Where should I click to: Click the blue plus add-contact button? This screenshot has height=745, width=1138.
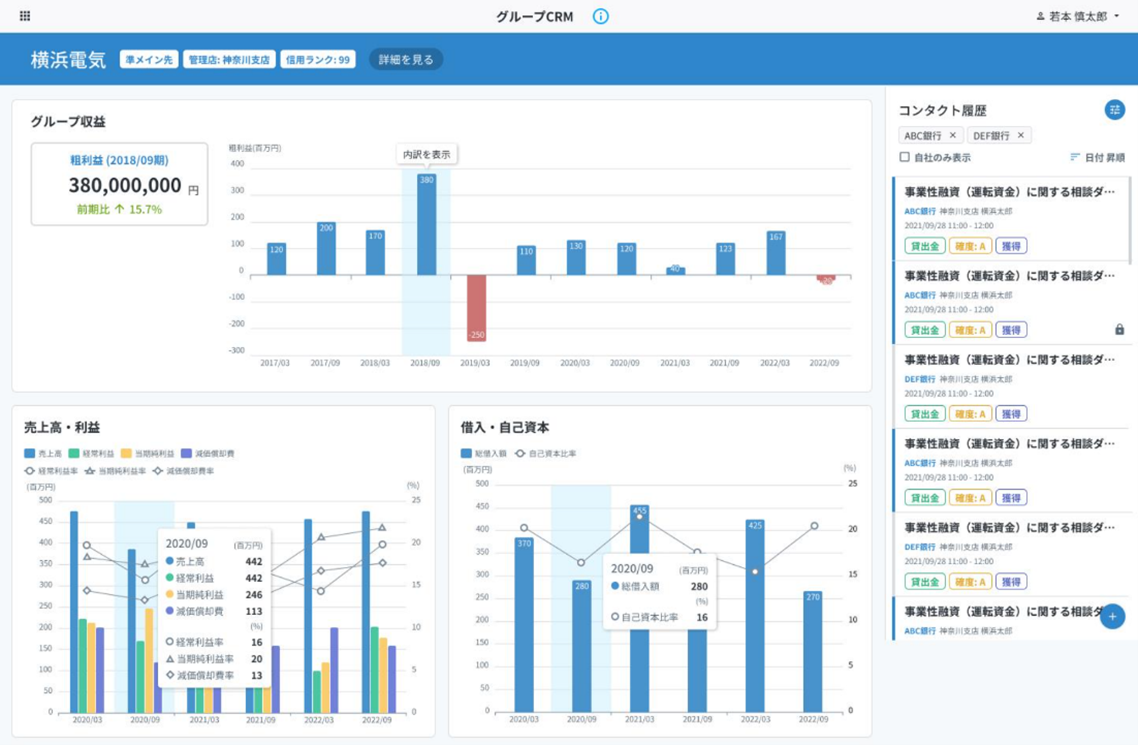(1112, 617)
